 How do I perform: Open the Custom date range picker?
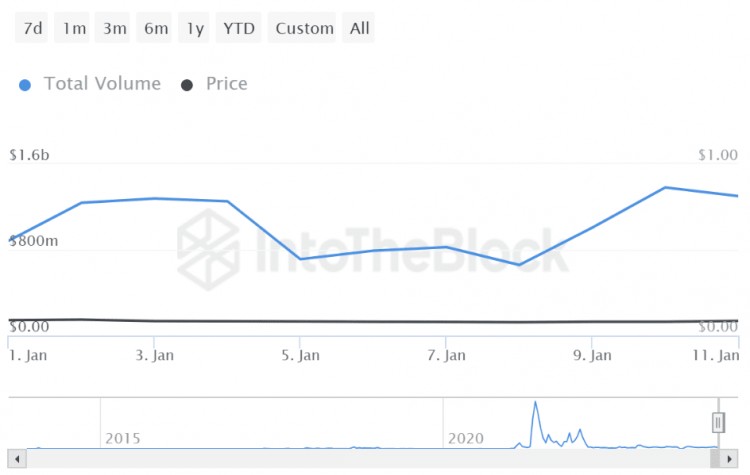(304, 28)
